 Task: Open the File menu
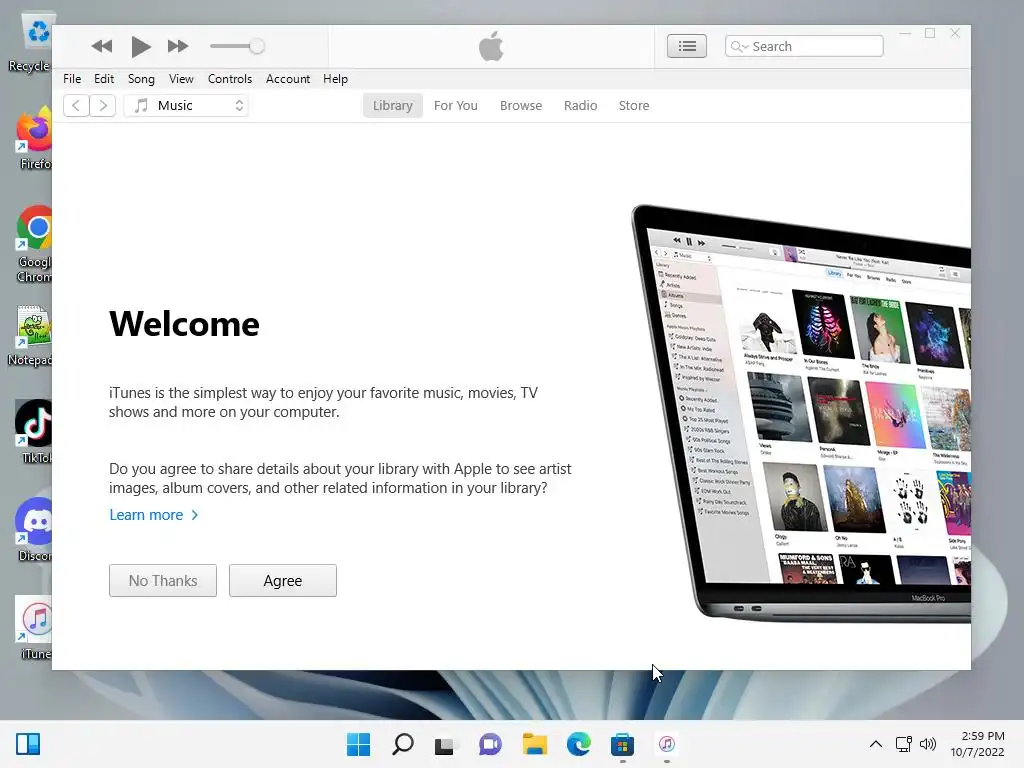(x=72, y=79)
